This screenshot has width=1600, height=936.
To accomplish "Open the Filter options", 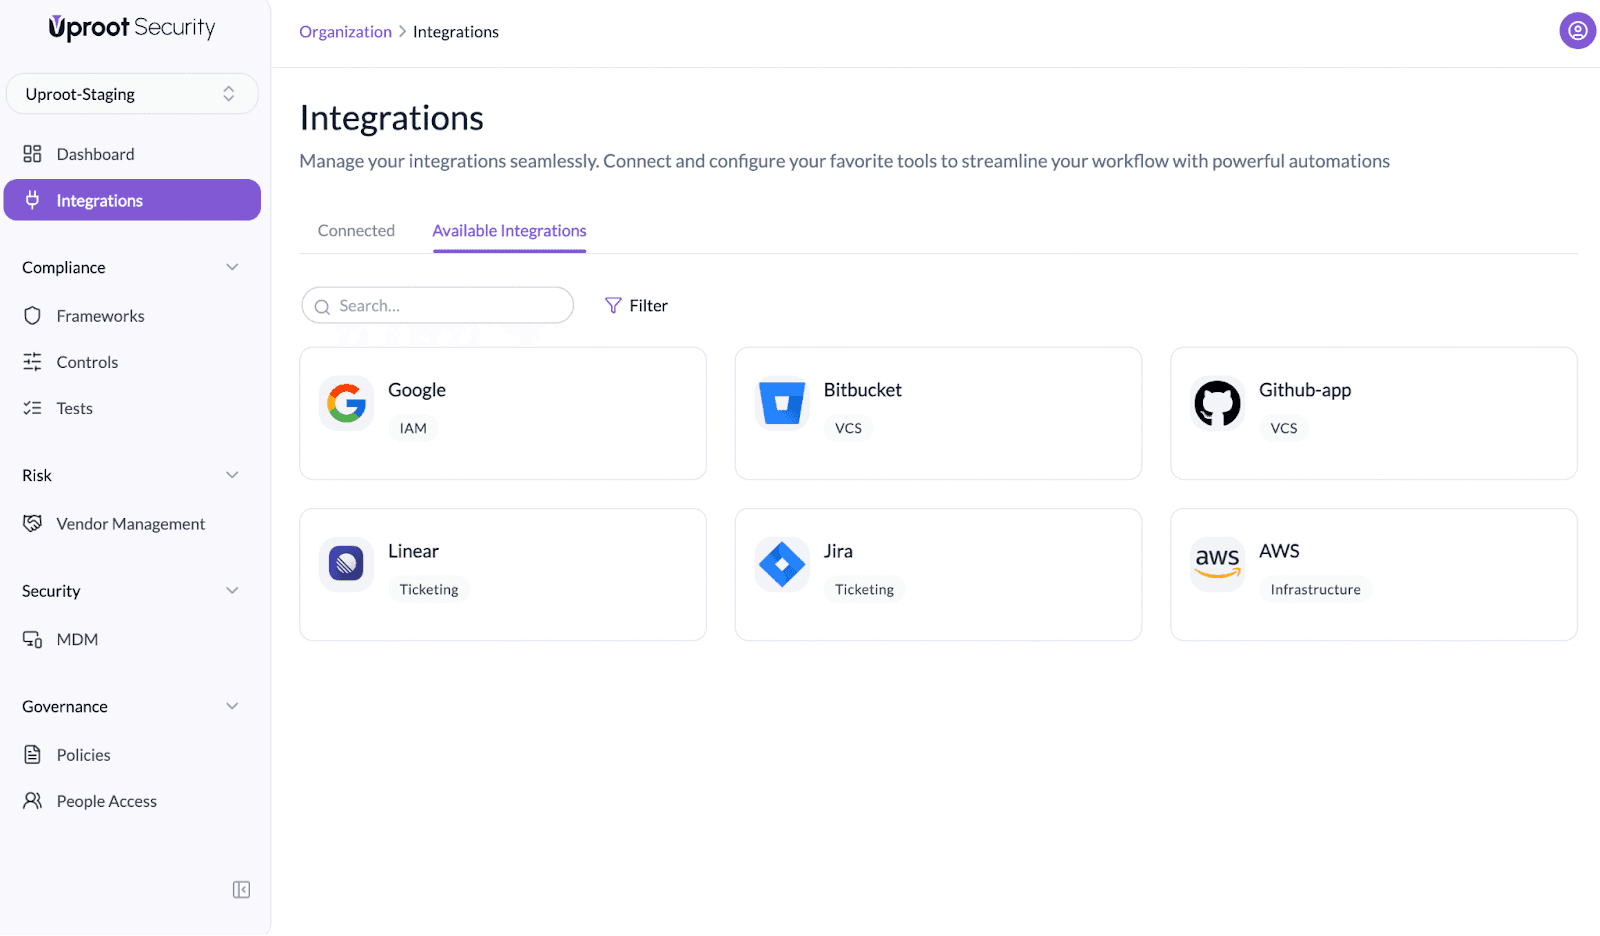I will click(636, 306).
